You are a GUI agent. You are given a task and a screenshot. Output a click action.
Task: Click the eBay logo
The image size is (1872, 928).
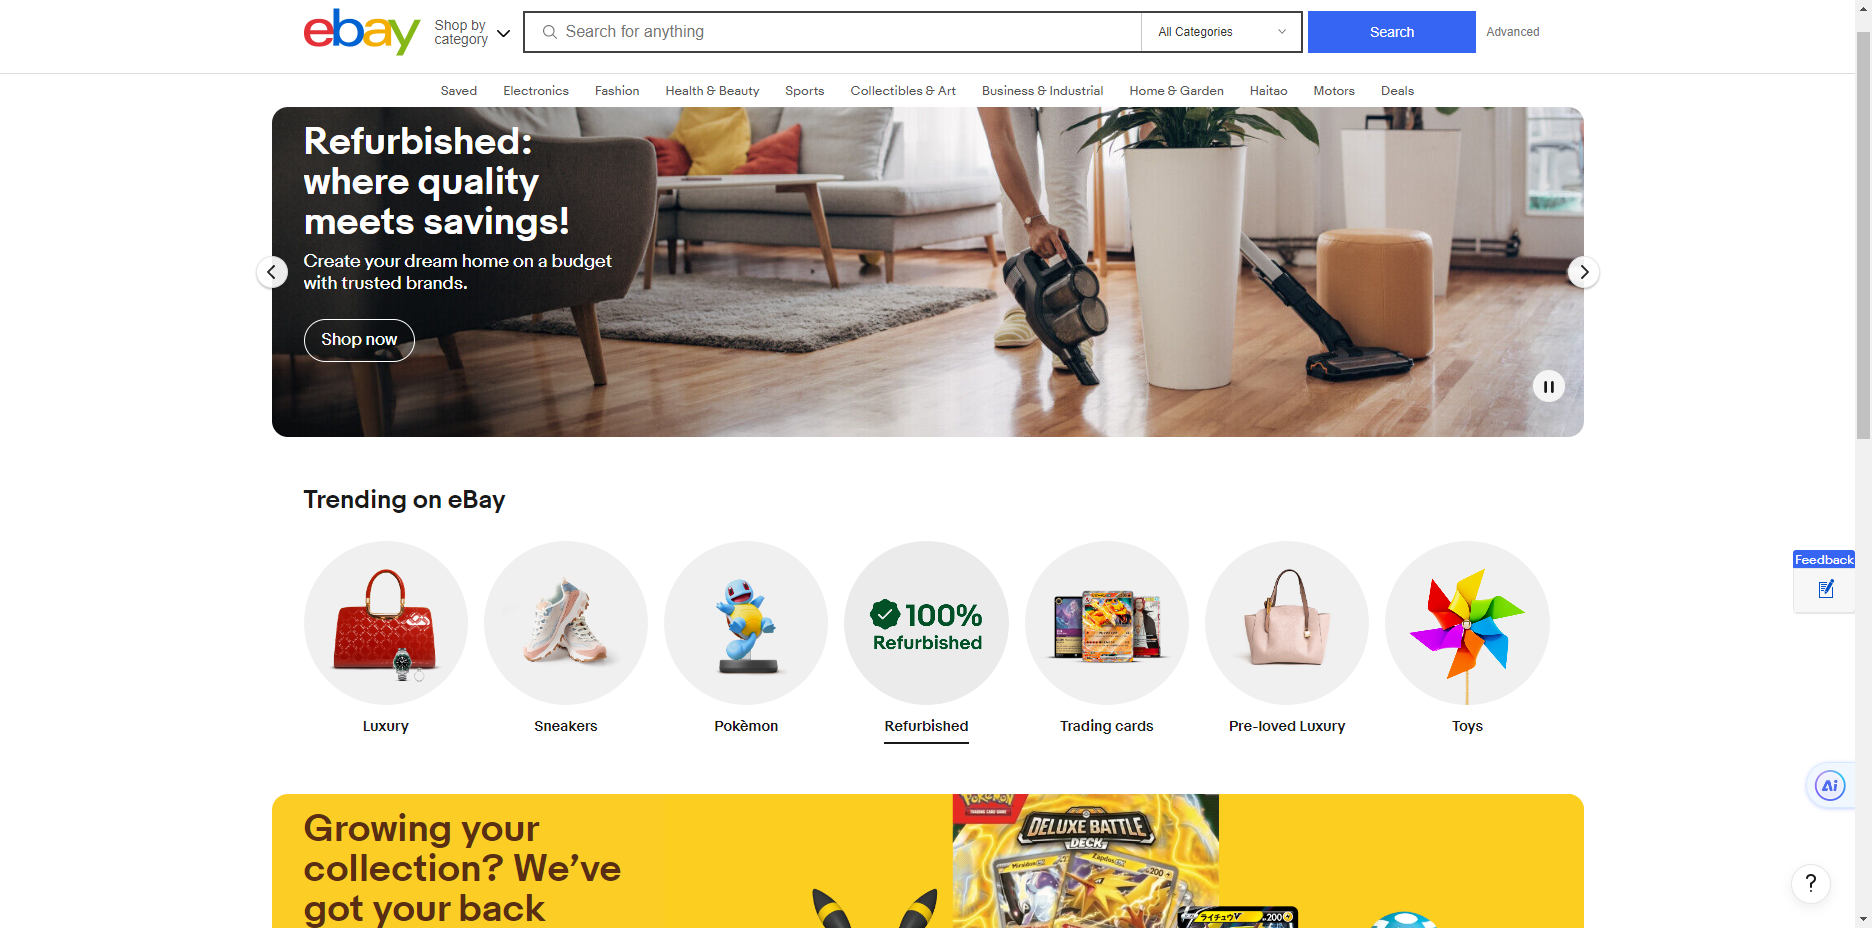coord(362,32)
